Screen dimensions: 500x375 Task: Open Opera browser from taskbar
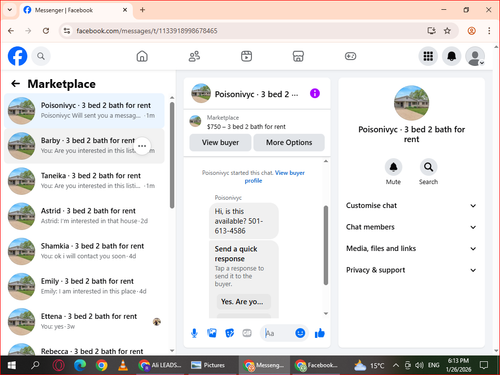[58, 365]
